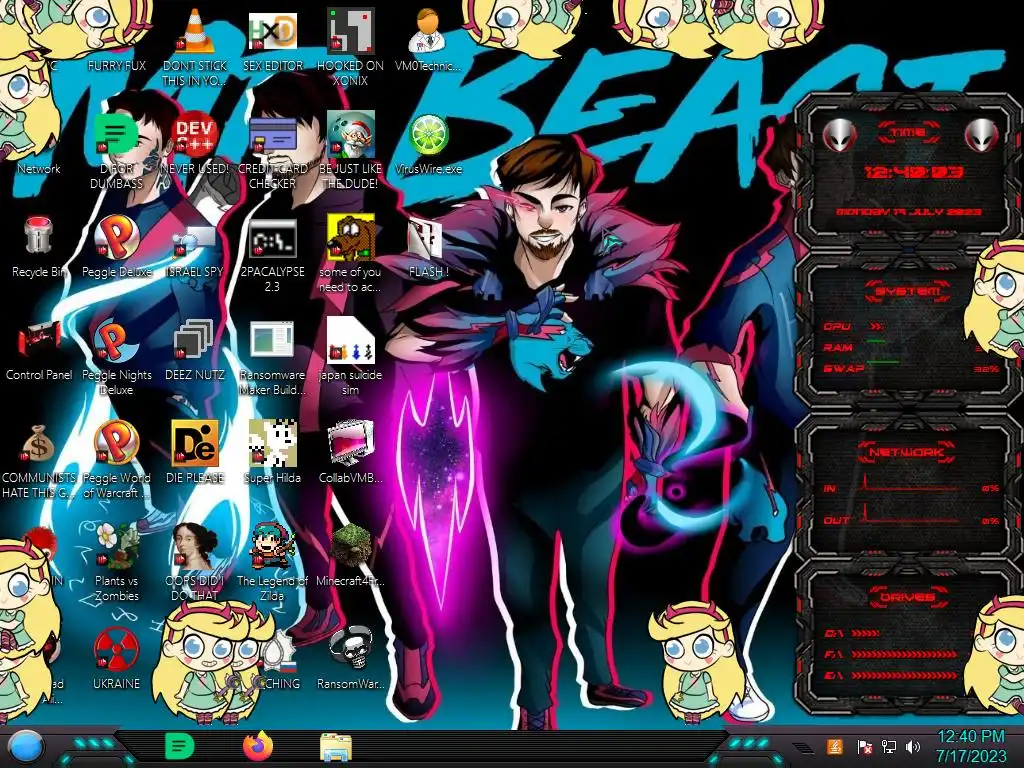Click the Java tray icon

[835, 746]
